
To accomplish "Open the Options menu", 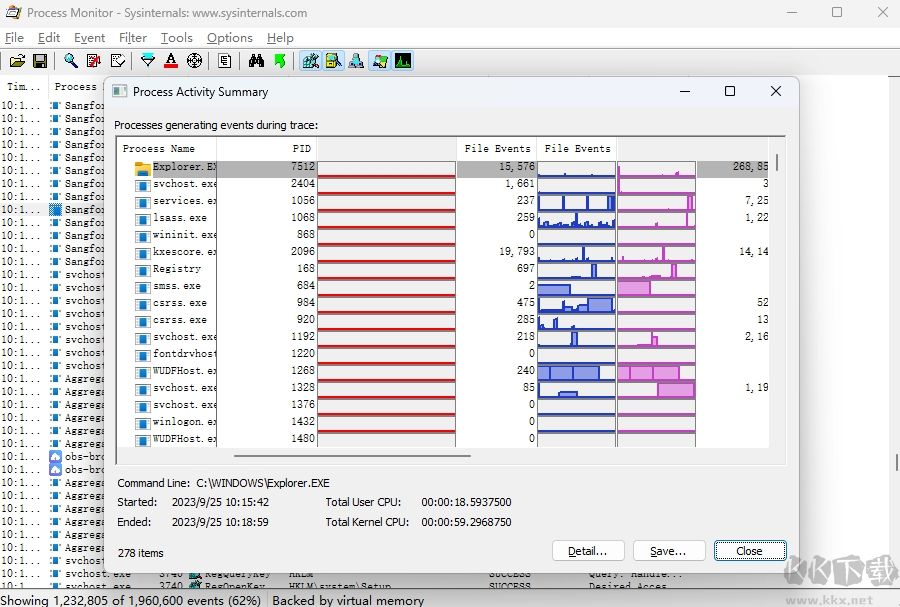I will (229, 38).
